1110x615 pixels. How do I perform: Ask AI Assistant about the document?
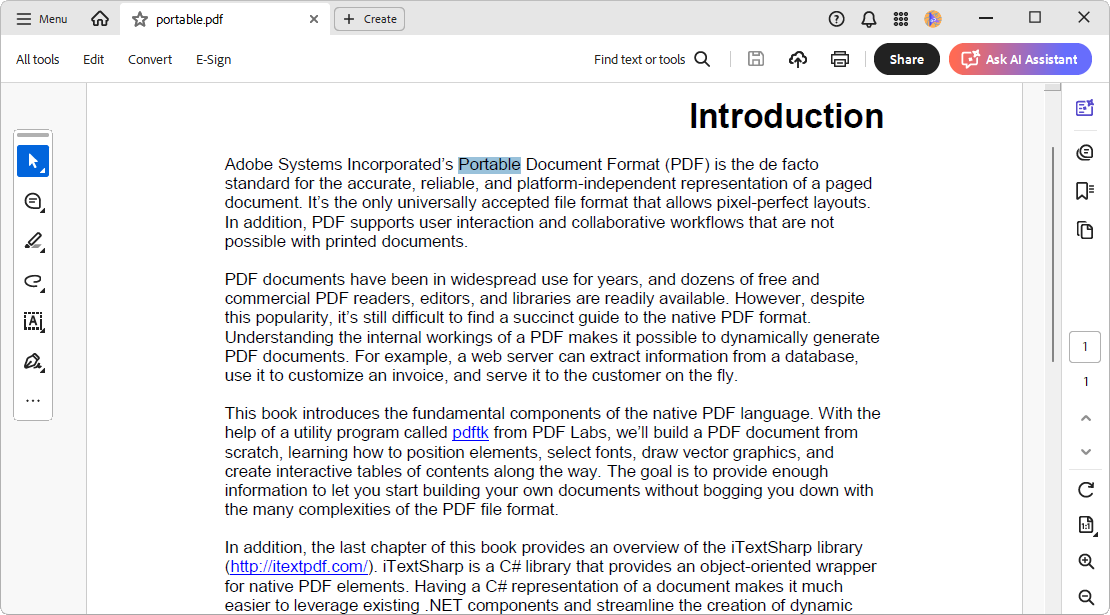point(1020,59)
